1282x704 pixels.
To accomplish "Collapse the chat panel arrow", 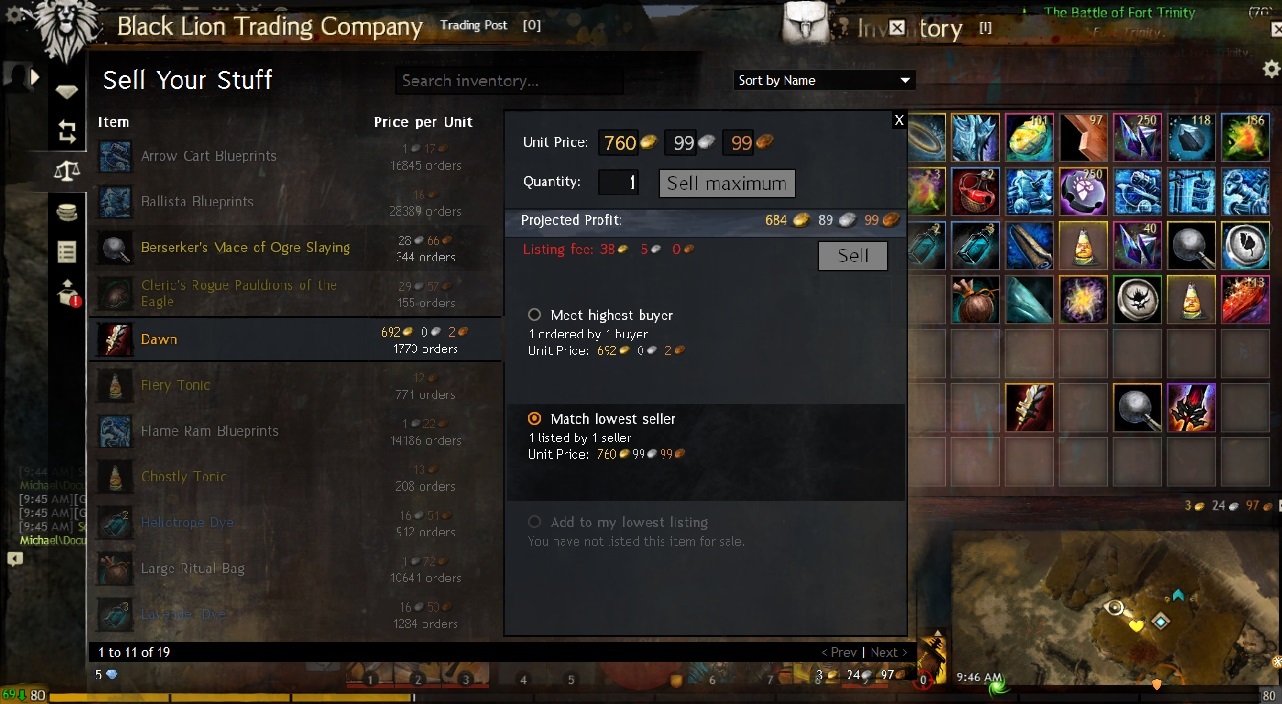I will (14, 559).
